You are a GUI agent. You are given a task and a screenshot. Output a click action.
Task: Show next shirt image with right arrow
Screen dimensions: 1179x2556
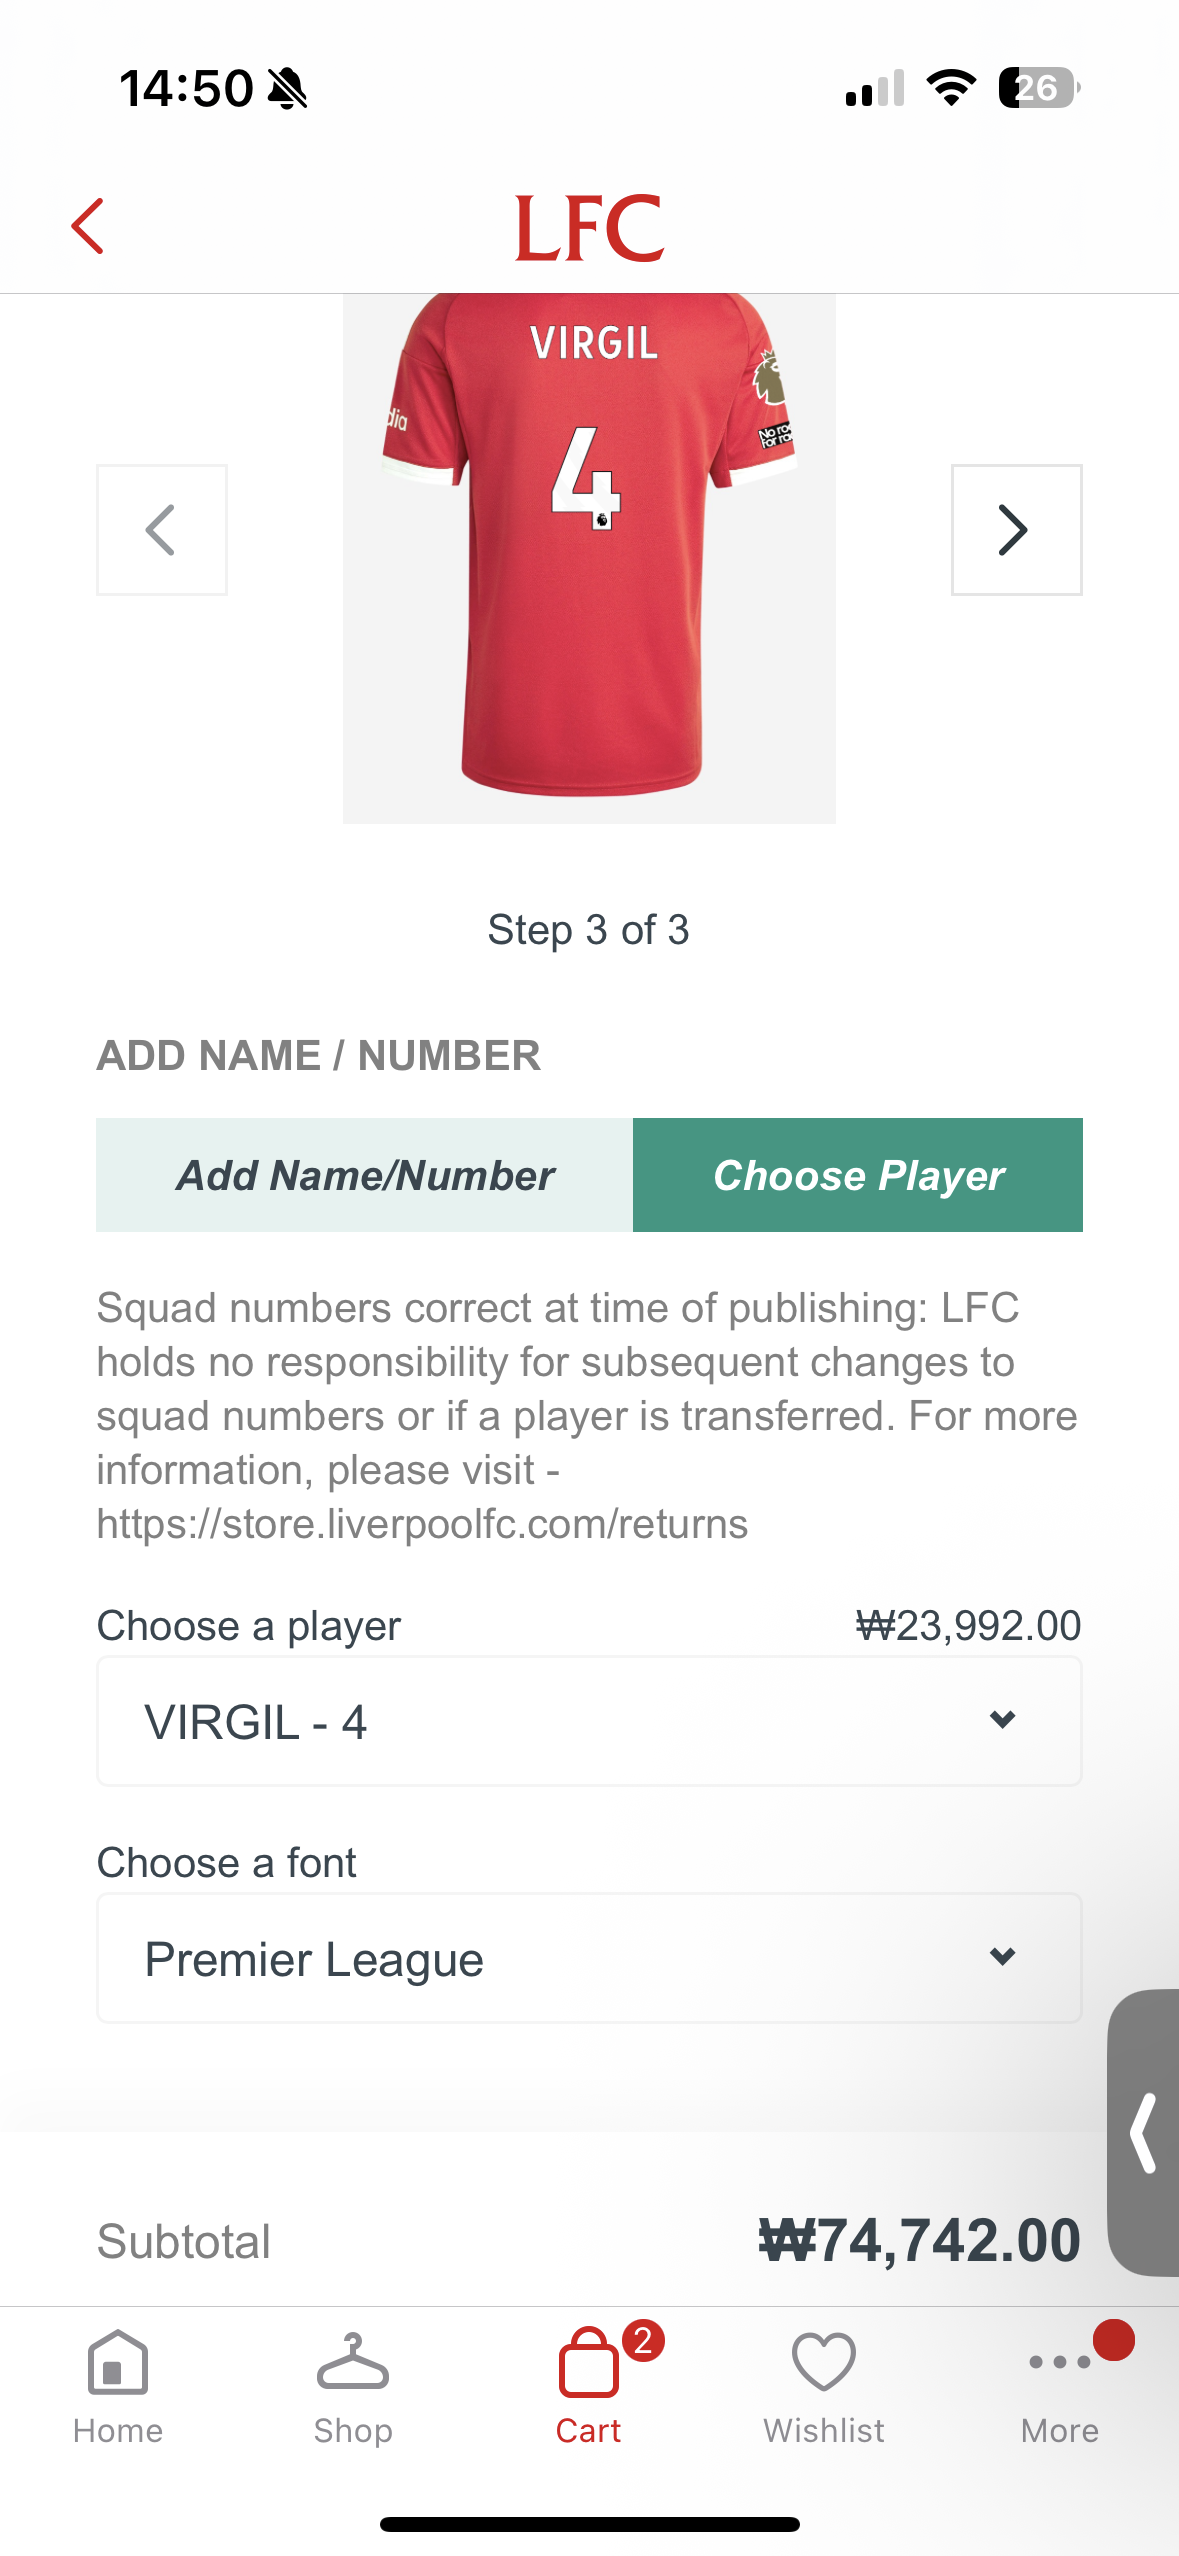pyautogui.click(x=1017, y=530)
